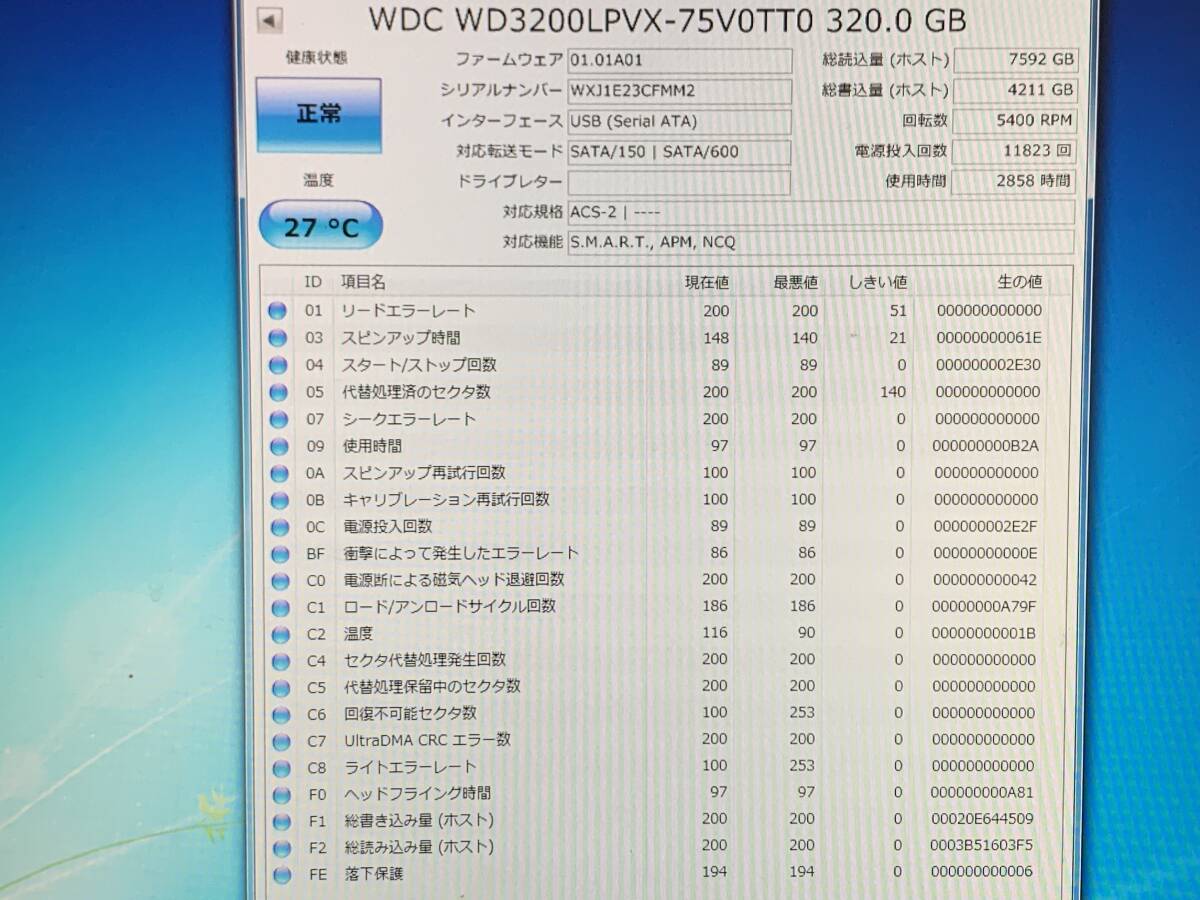Click status orb for ロード/アンロードサイクル回数 row
This screenshot has width=1200, height=900.
(x=278, y=607)
